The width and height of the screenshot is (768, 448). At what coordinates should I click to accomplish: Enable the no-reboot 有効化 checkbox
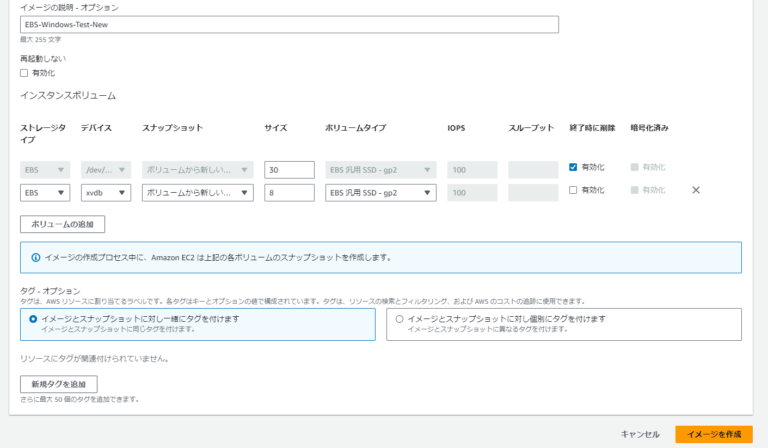tap(24, 73)
